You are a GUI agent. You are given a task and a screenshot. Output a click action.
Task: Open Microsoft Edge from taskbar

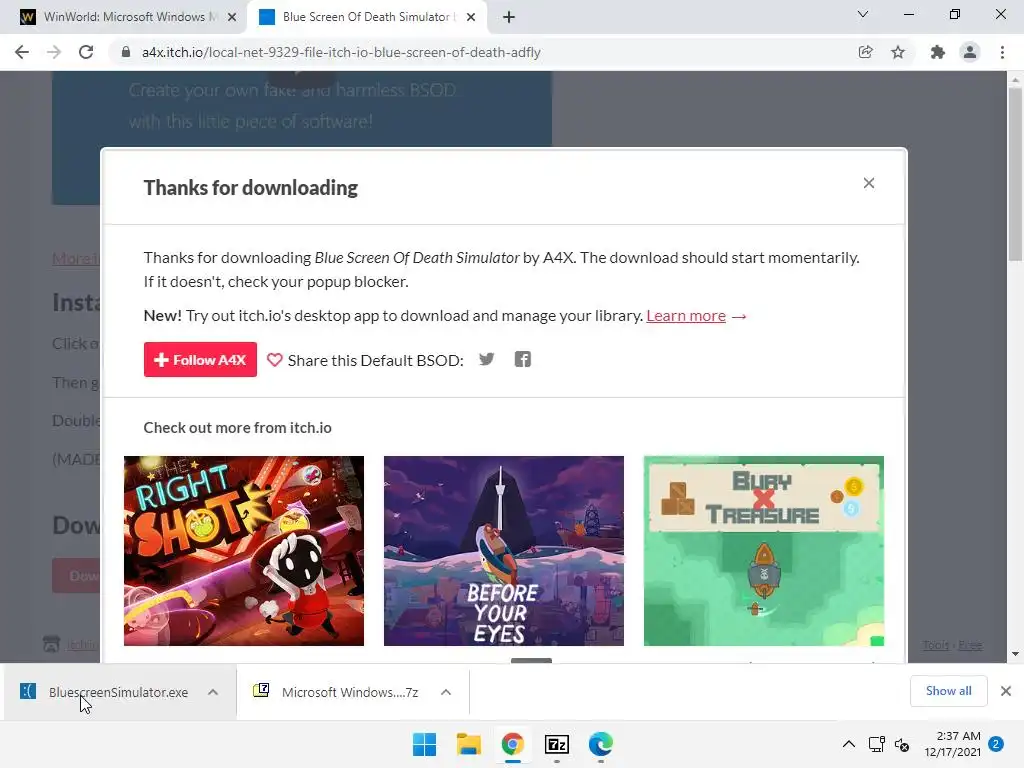coord(600,744)
